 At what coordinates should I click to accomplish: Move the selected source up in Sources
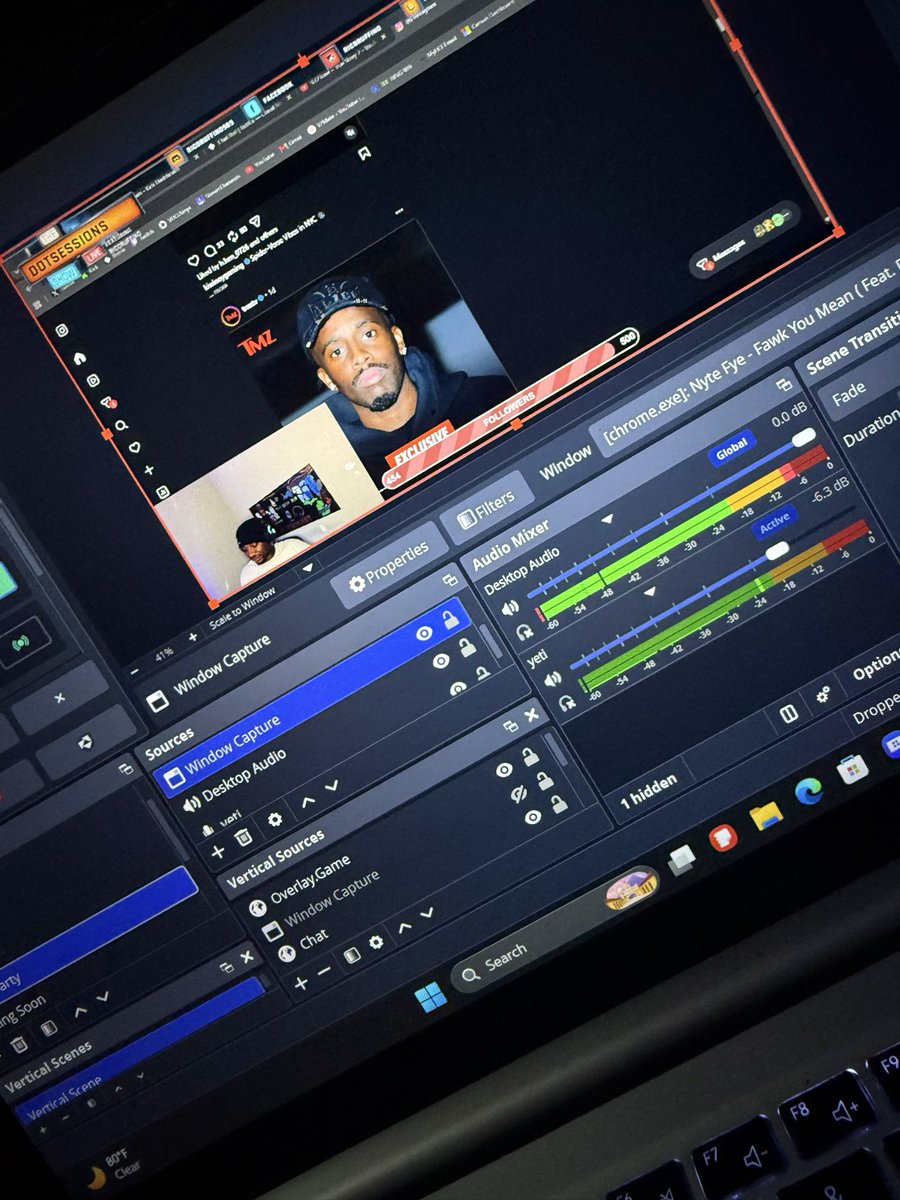(308, 801)
